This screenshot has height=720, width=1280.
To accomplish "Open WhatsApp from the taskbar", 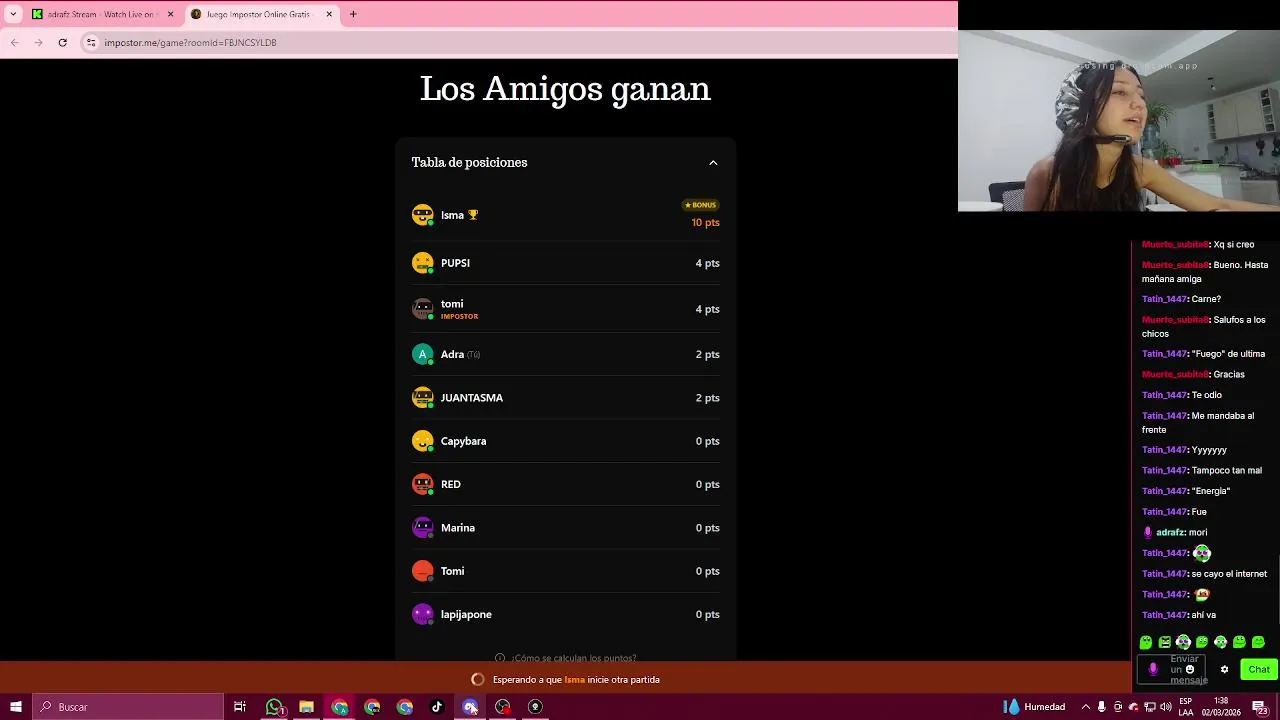I will [274, 707].
